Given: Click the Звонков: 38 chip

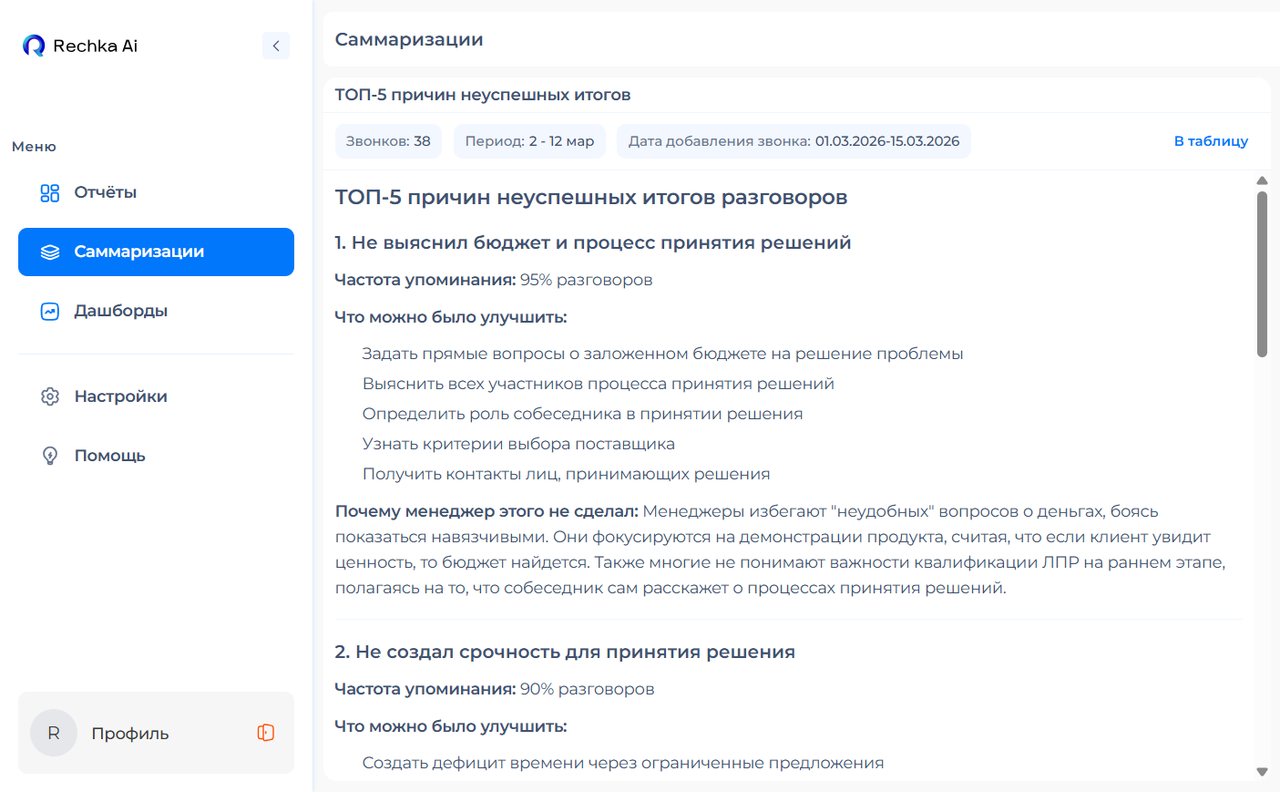Looking at the screenshot, I should 388,141.
